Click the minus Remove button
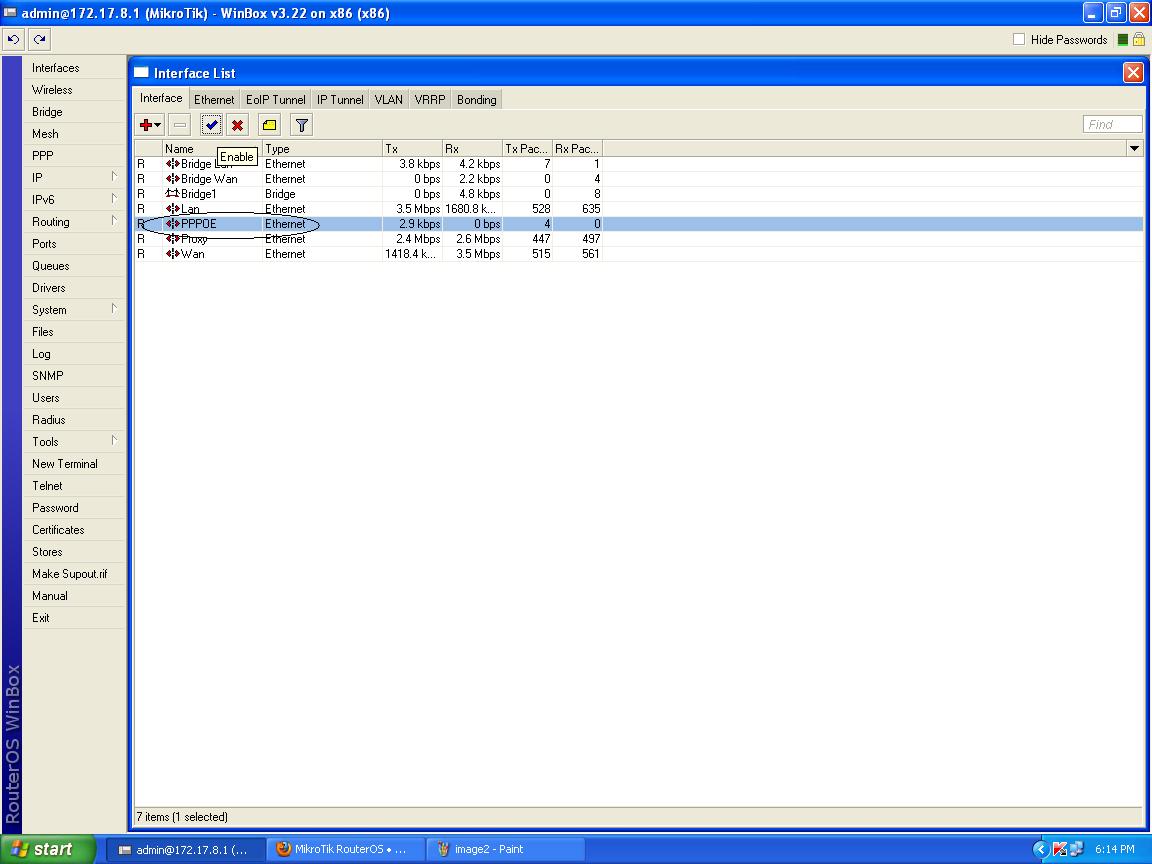1152x864 pixels. coord(180,125)
